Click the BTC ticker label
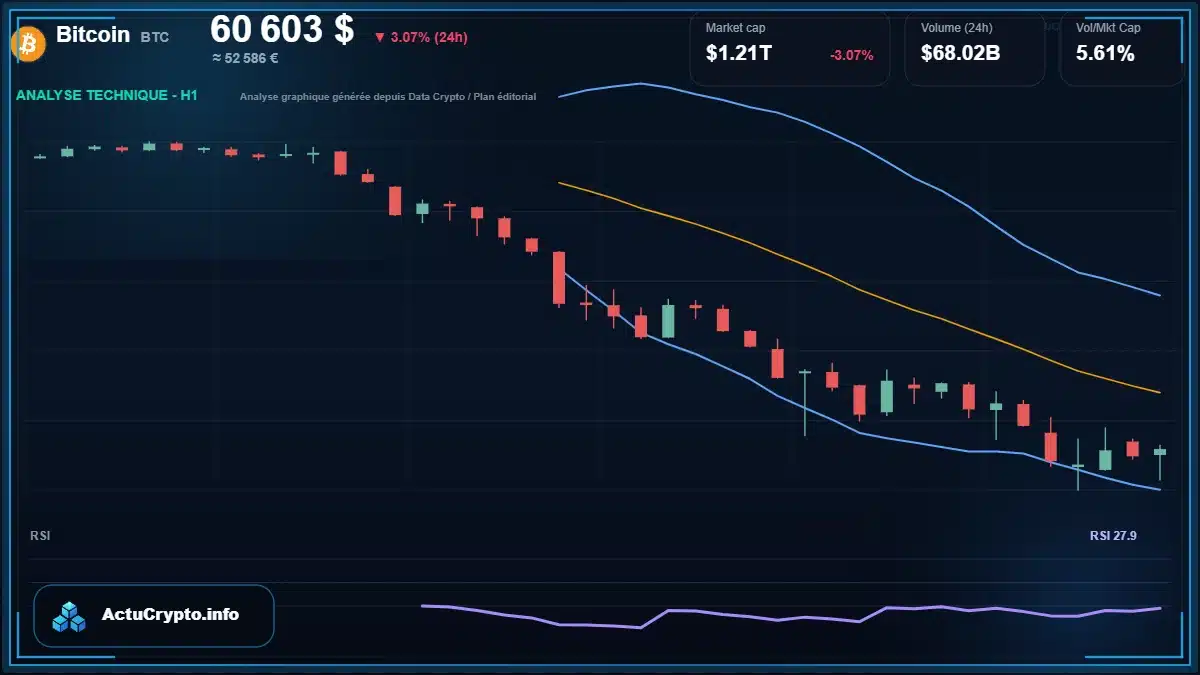Viewport: 1200px width, 675px height. click(155, 37)
